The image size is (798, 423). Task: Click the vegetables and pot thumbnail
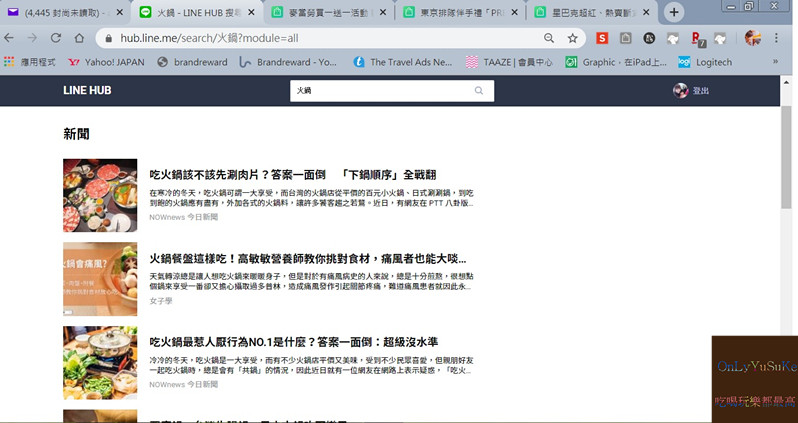point(100,362)
